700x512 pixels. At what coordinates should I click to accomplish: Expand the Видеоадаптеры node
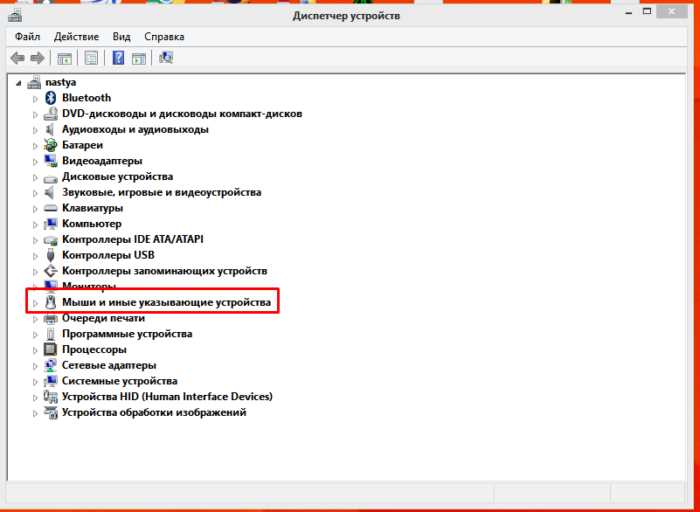[x=35, y=162]
